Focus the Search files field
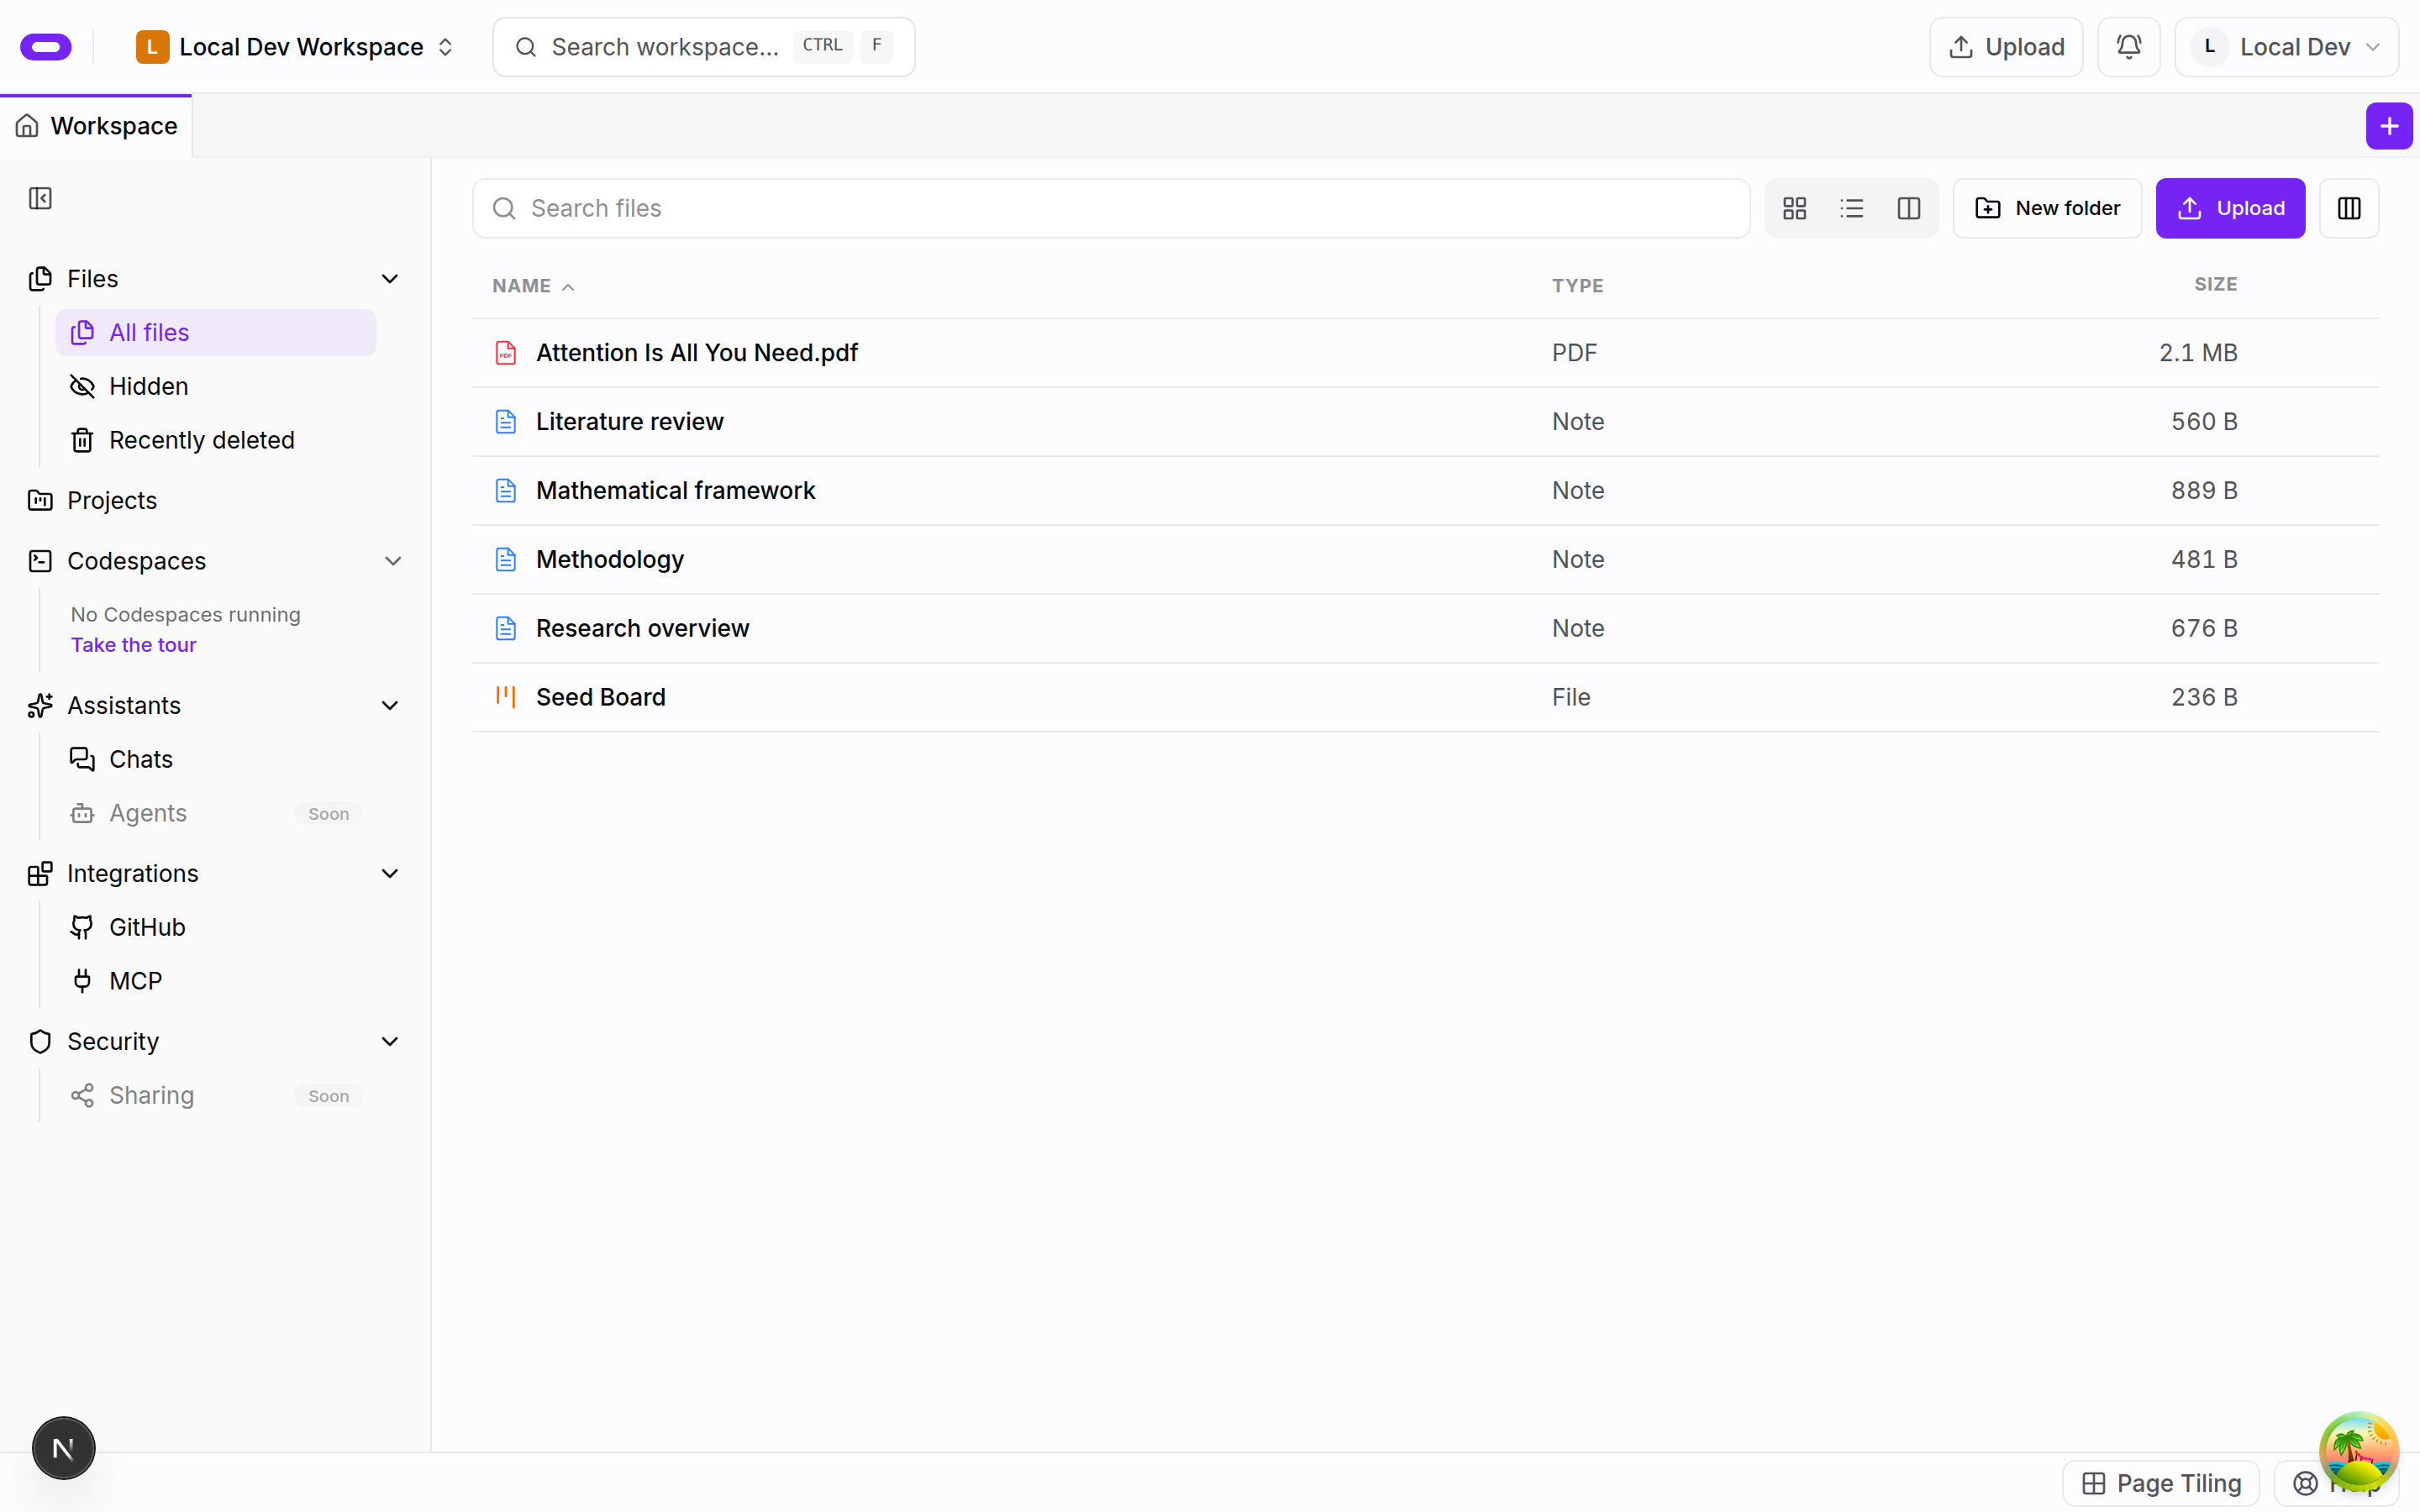This screenshot has height=1512, width=2420. [x=1111, y=208]
